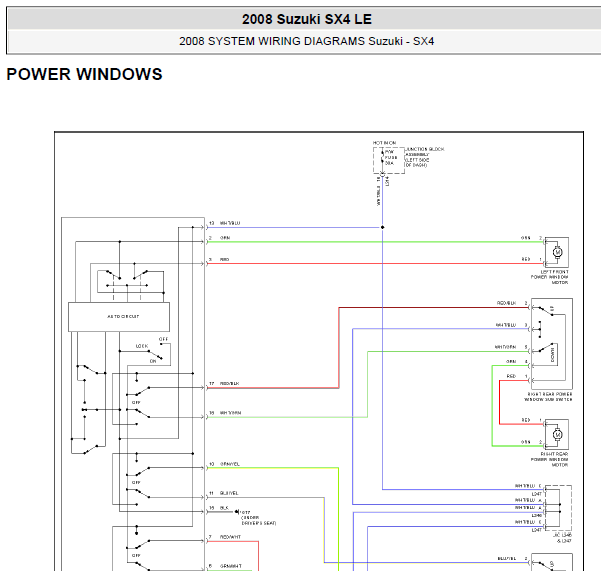Viewport: 601px width, 571px height.
Task: Click the "2008 Suzuki SX4 LE" title
Action: [x=307, y=19]
